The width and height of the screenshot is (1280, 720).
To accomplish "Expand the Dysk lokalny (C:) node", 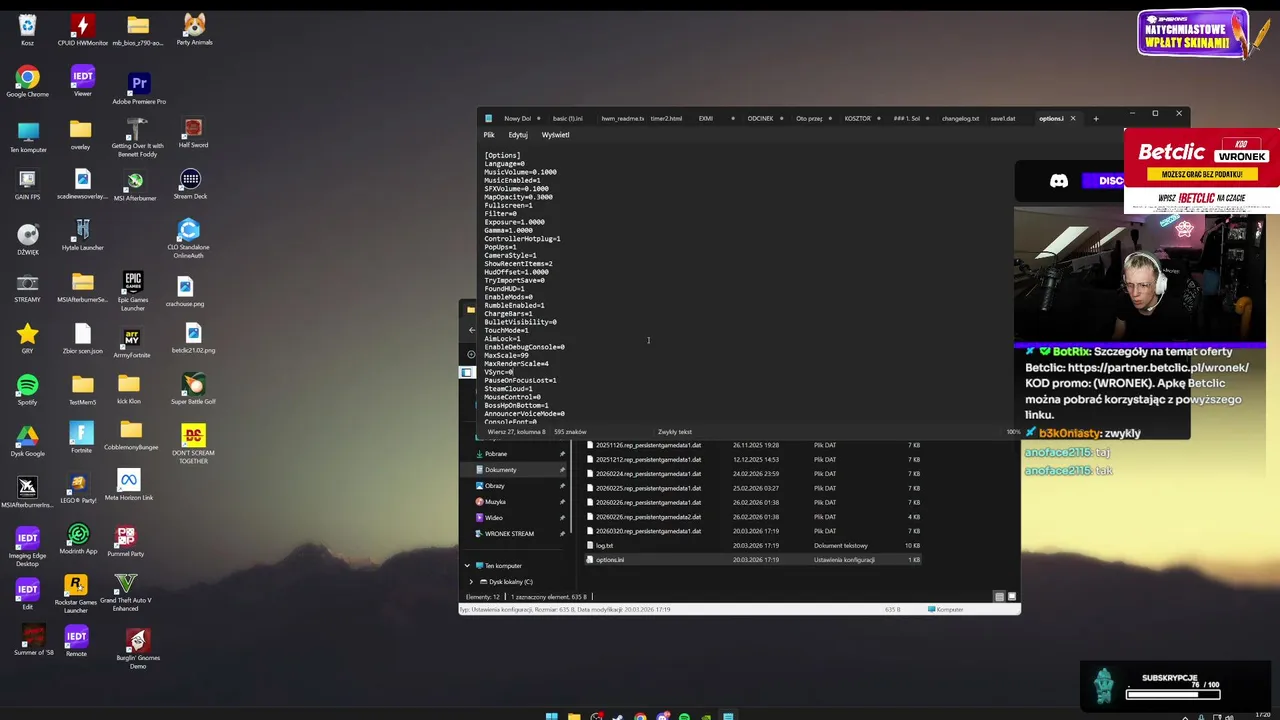I will 471,581.
